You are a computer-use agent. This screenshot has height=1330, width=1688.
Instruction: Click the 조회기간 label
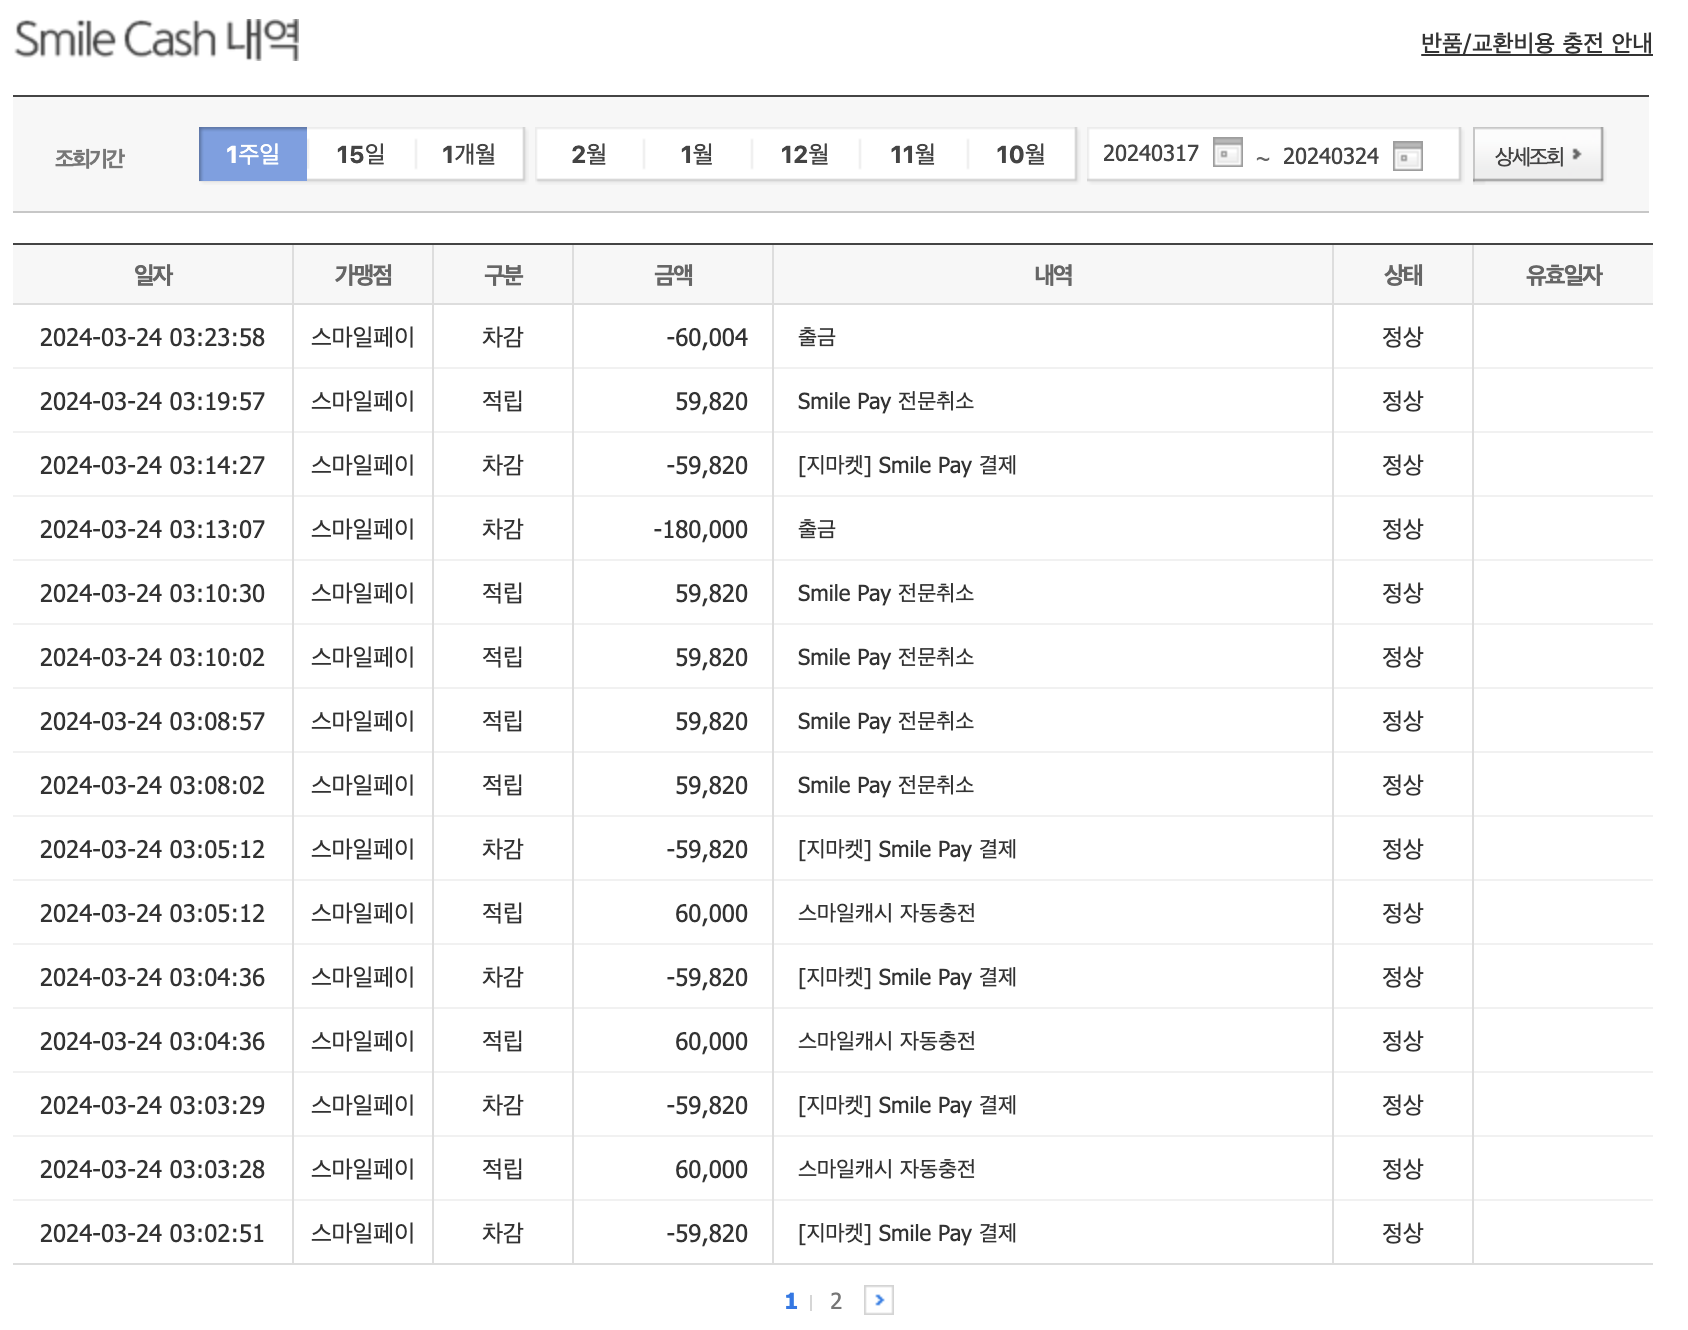pos(90,158)
